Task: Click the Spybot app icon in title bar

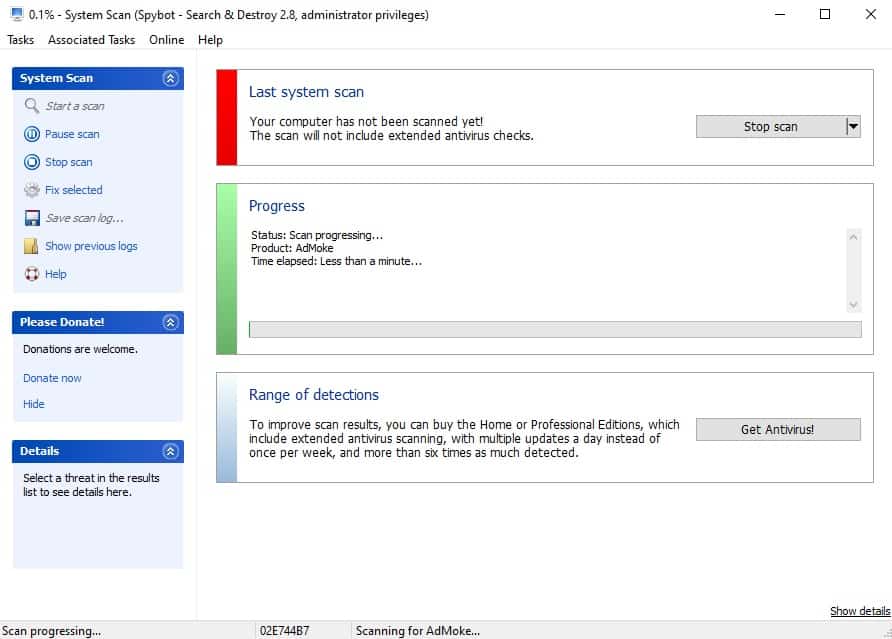Action: [x=17, y=14]
